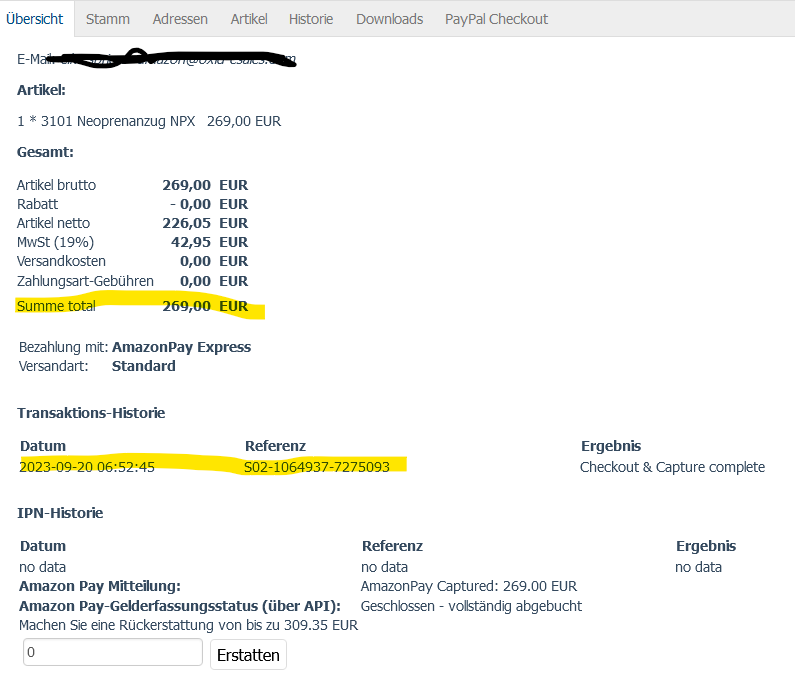This screenshot has width=795, height=695.
Task: Click the transaction date 2023-09-20 06:52:45
Action: 87,467
